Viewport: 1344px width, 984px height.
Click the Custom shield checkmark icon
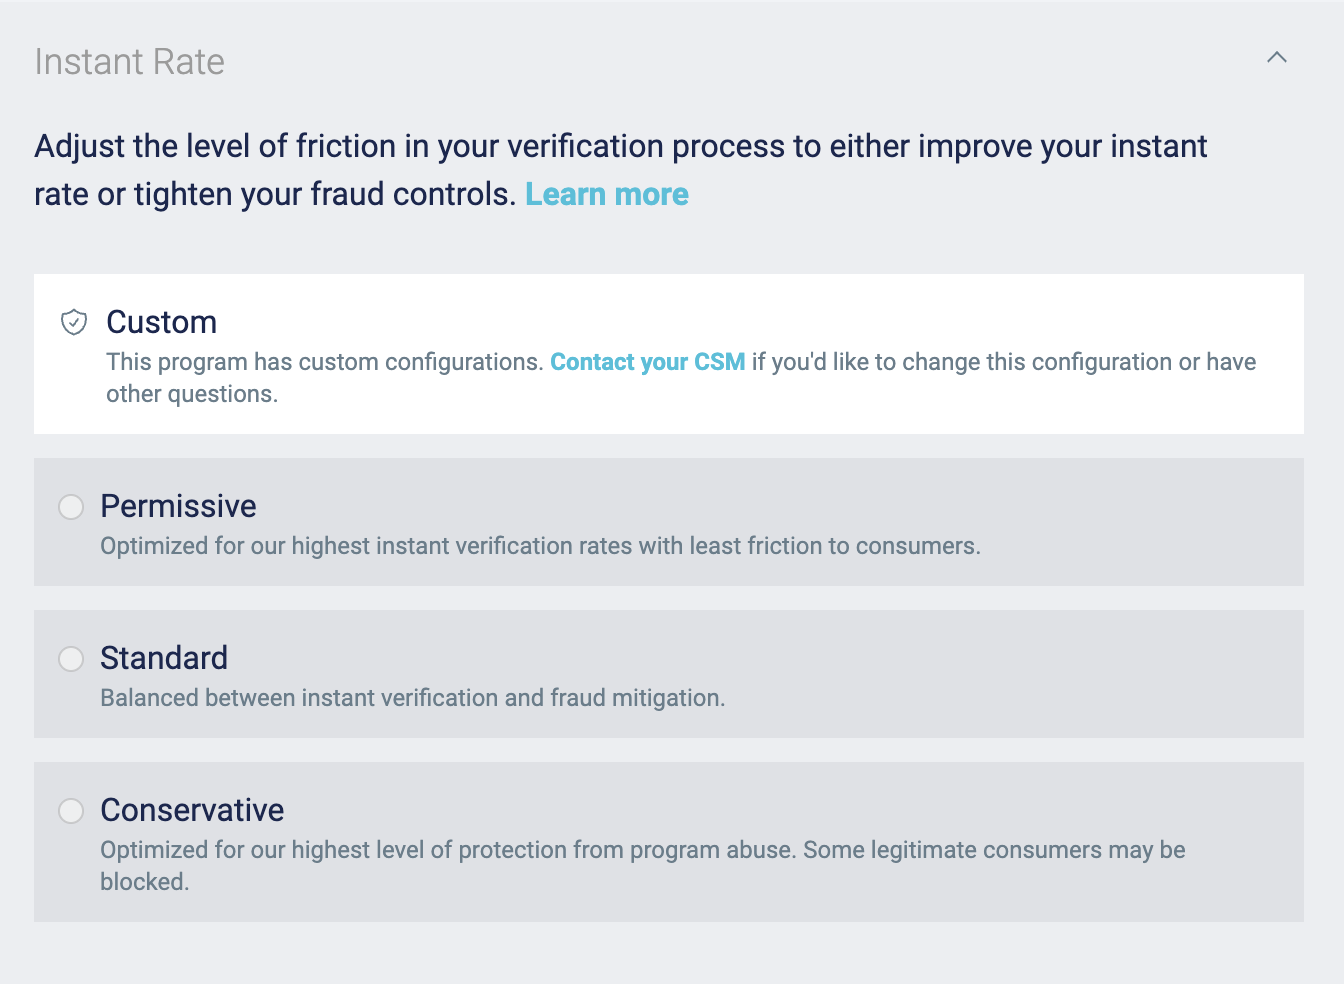point(74,322)
